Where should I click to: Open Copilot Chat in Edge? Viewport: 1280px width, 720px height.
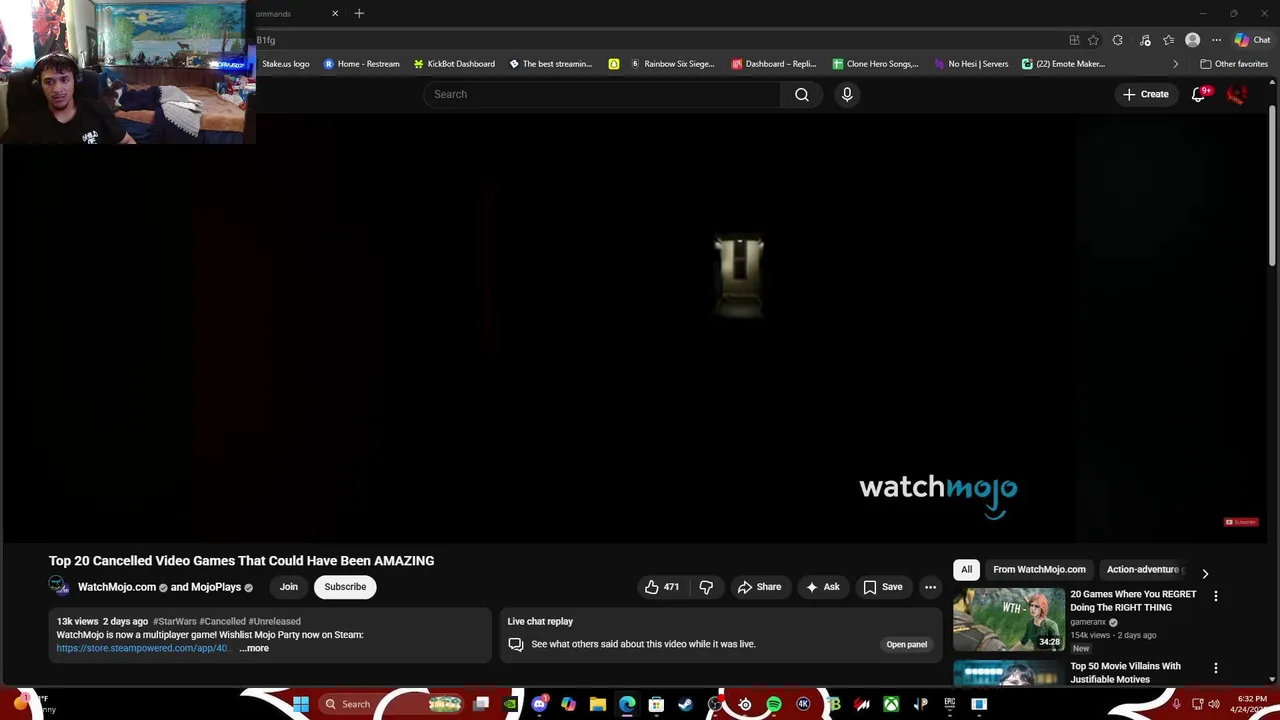click(x=1252, y=40)
